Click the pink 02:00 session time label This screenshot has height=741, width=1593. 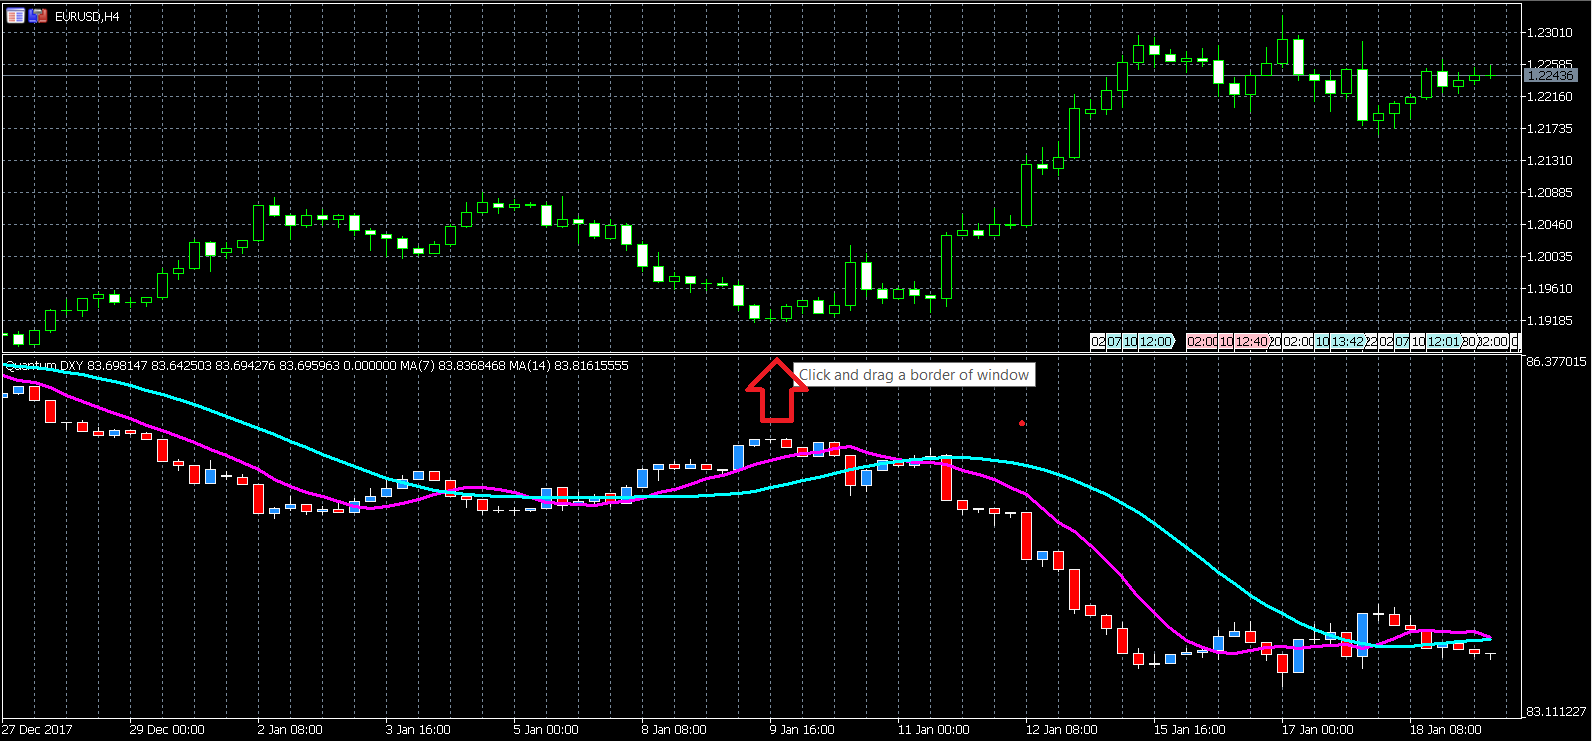click(1201, 342)
